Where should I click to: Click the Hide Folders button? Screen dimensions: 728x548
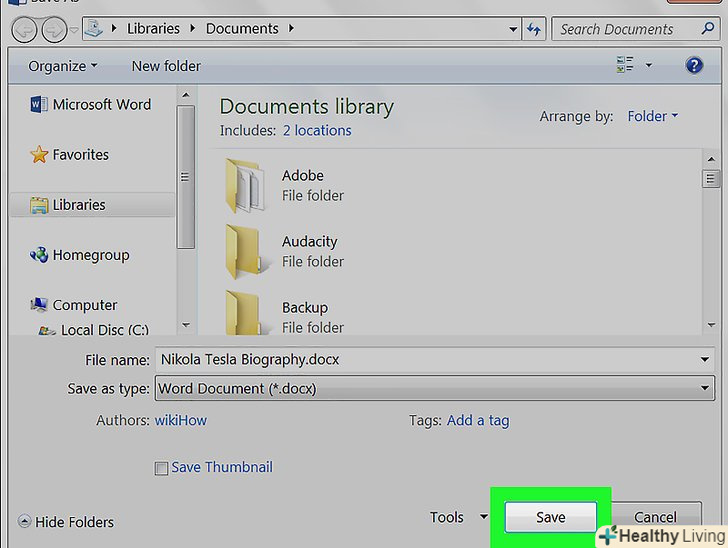coord(66,522)
